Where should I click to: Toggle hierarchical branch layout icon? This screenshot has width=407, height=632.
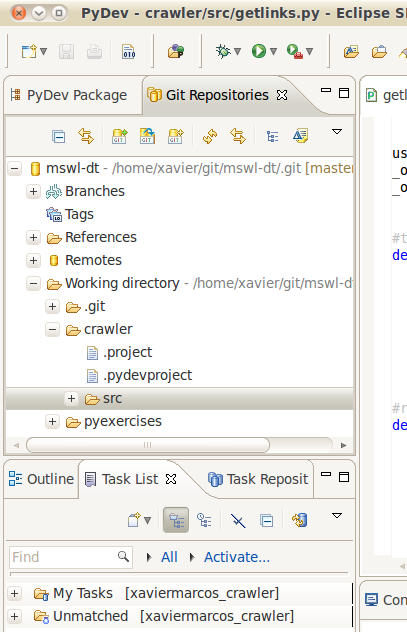pyautogui.click(x=272, y=137)
